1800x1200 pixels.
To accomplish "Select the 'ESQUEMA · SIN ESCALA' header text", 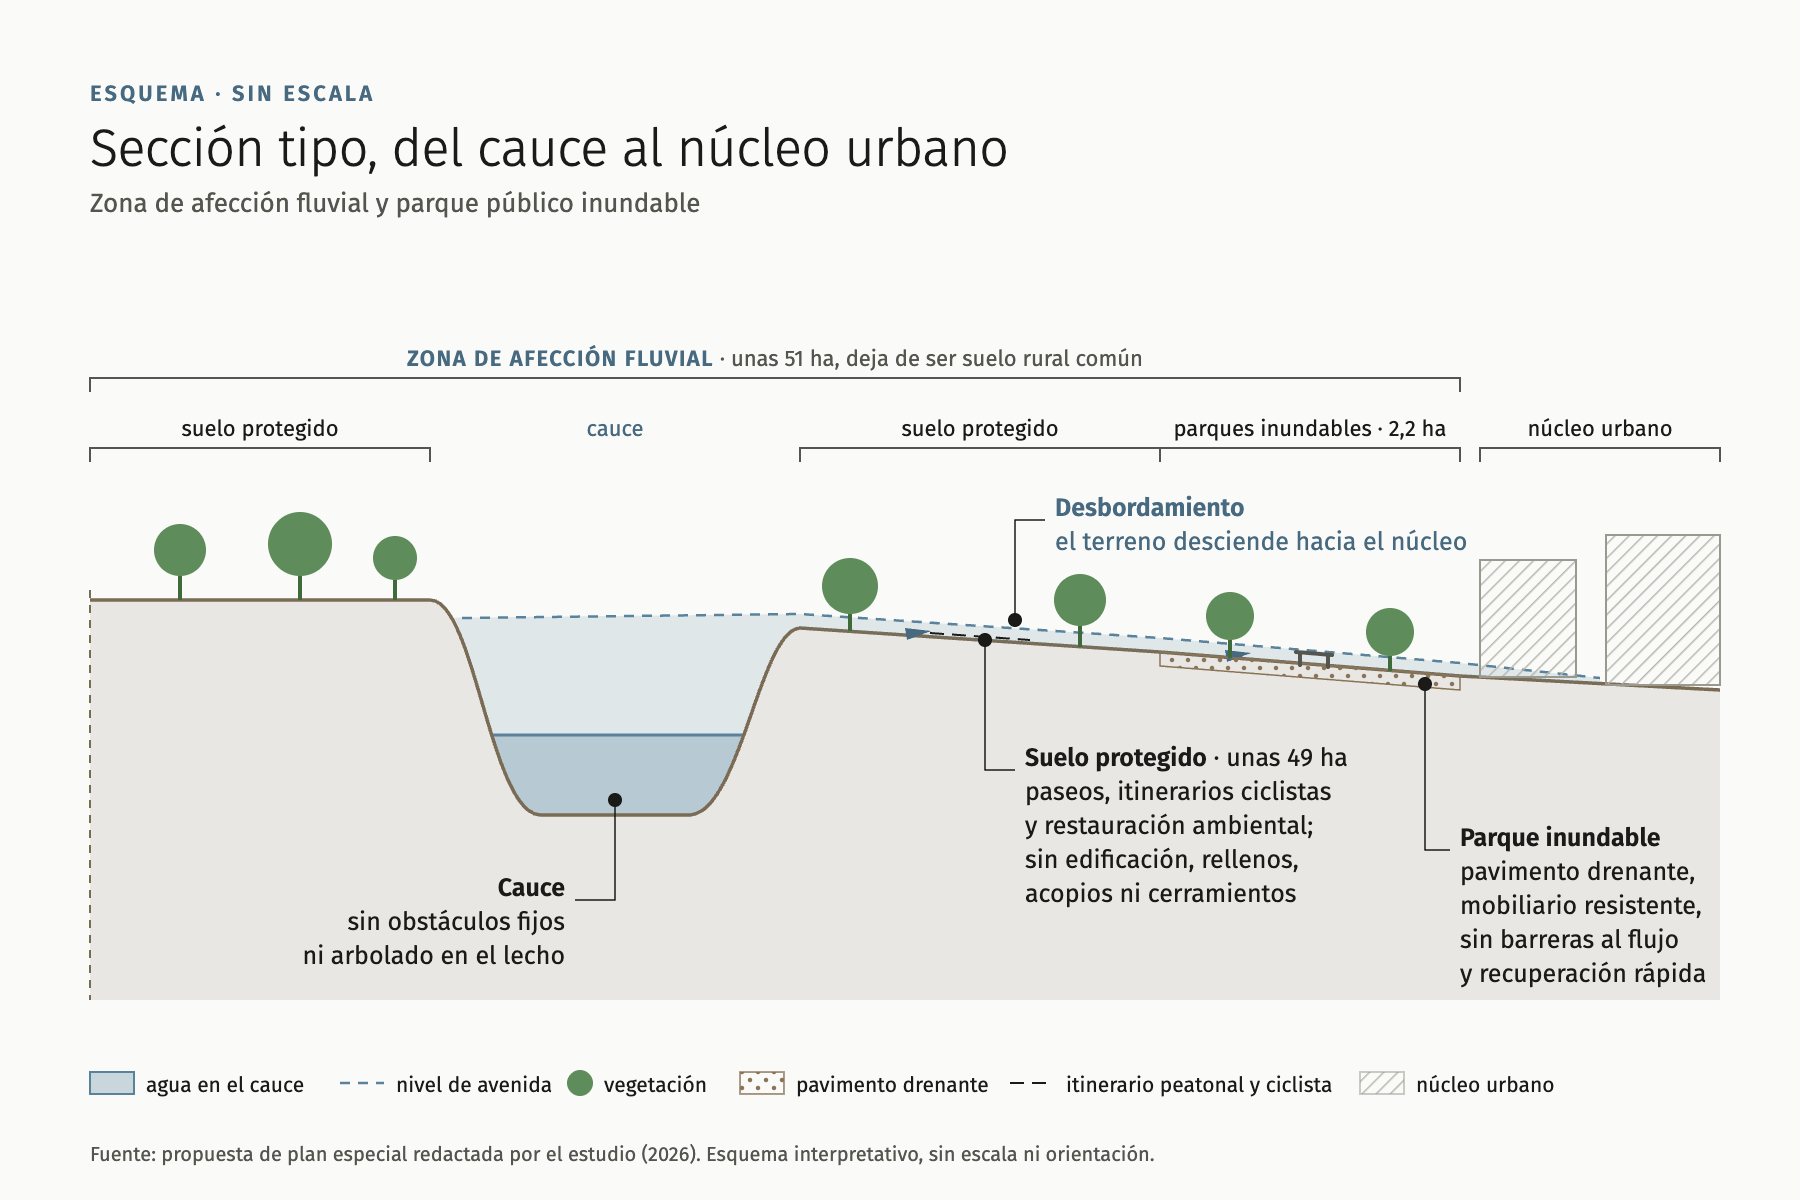I will tap(232, 94).
